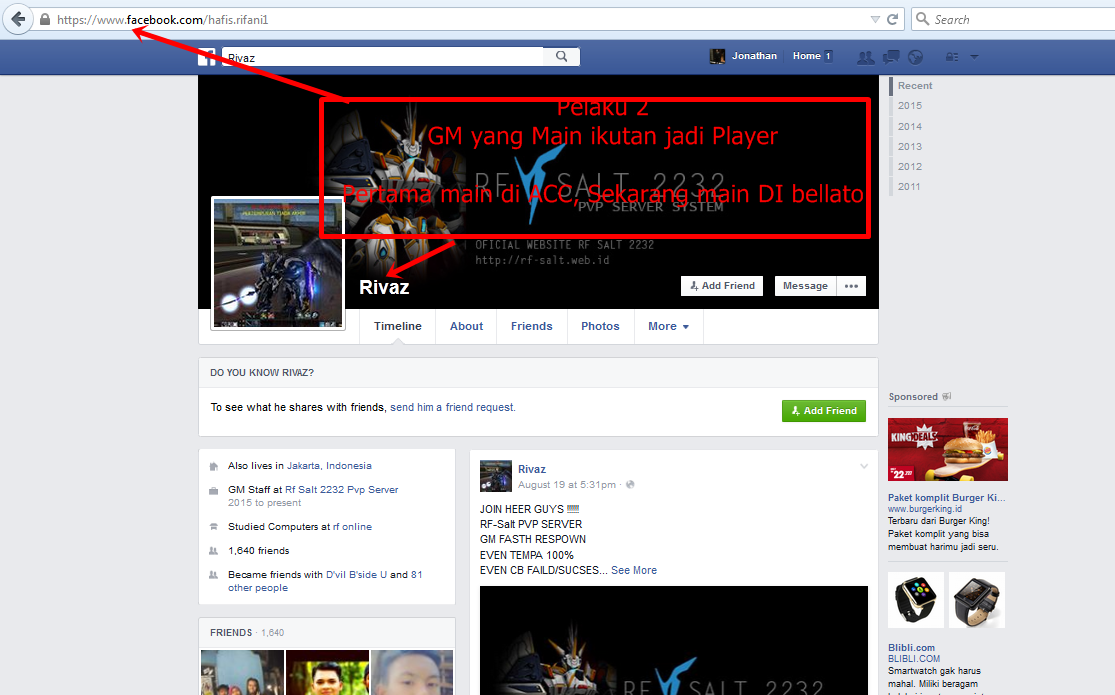Click the green Add Friend button

pos(823,410)
